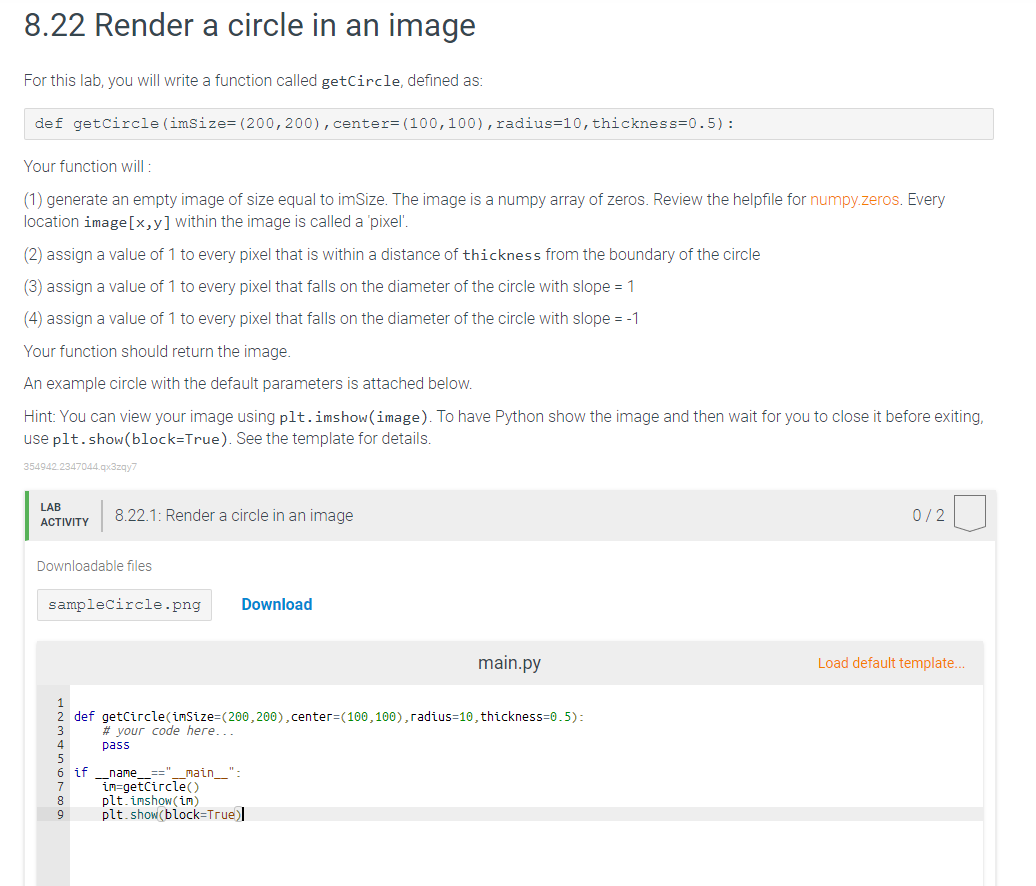Open the Load default template option

click(x=890, y=662)
